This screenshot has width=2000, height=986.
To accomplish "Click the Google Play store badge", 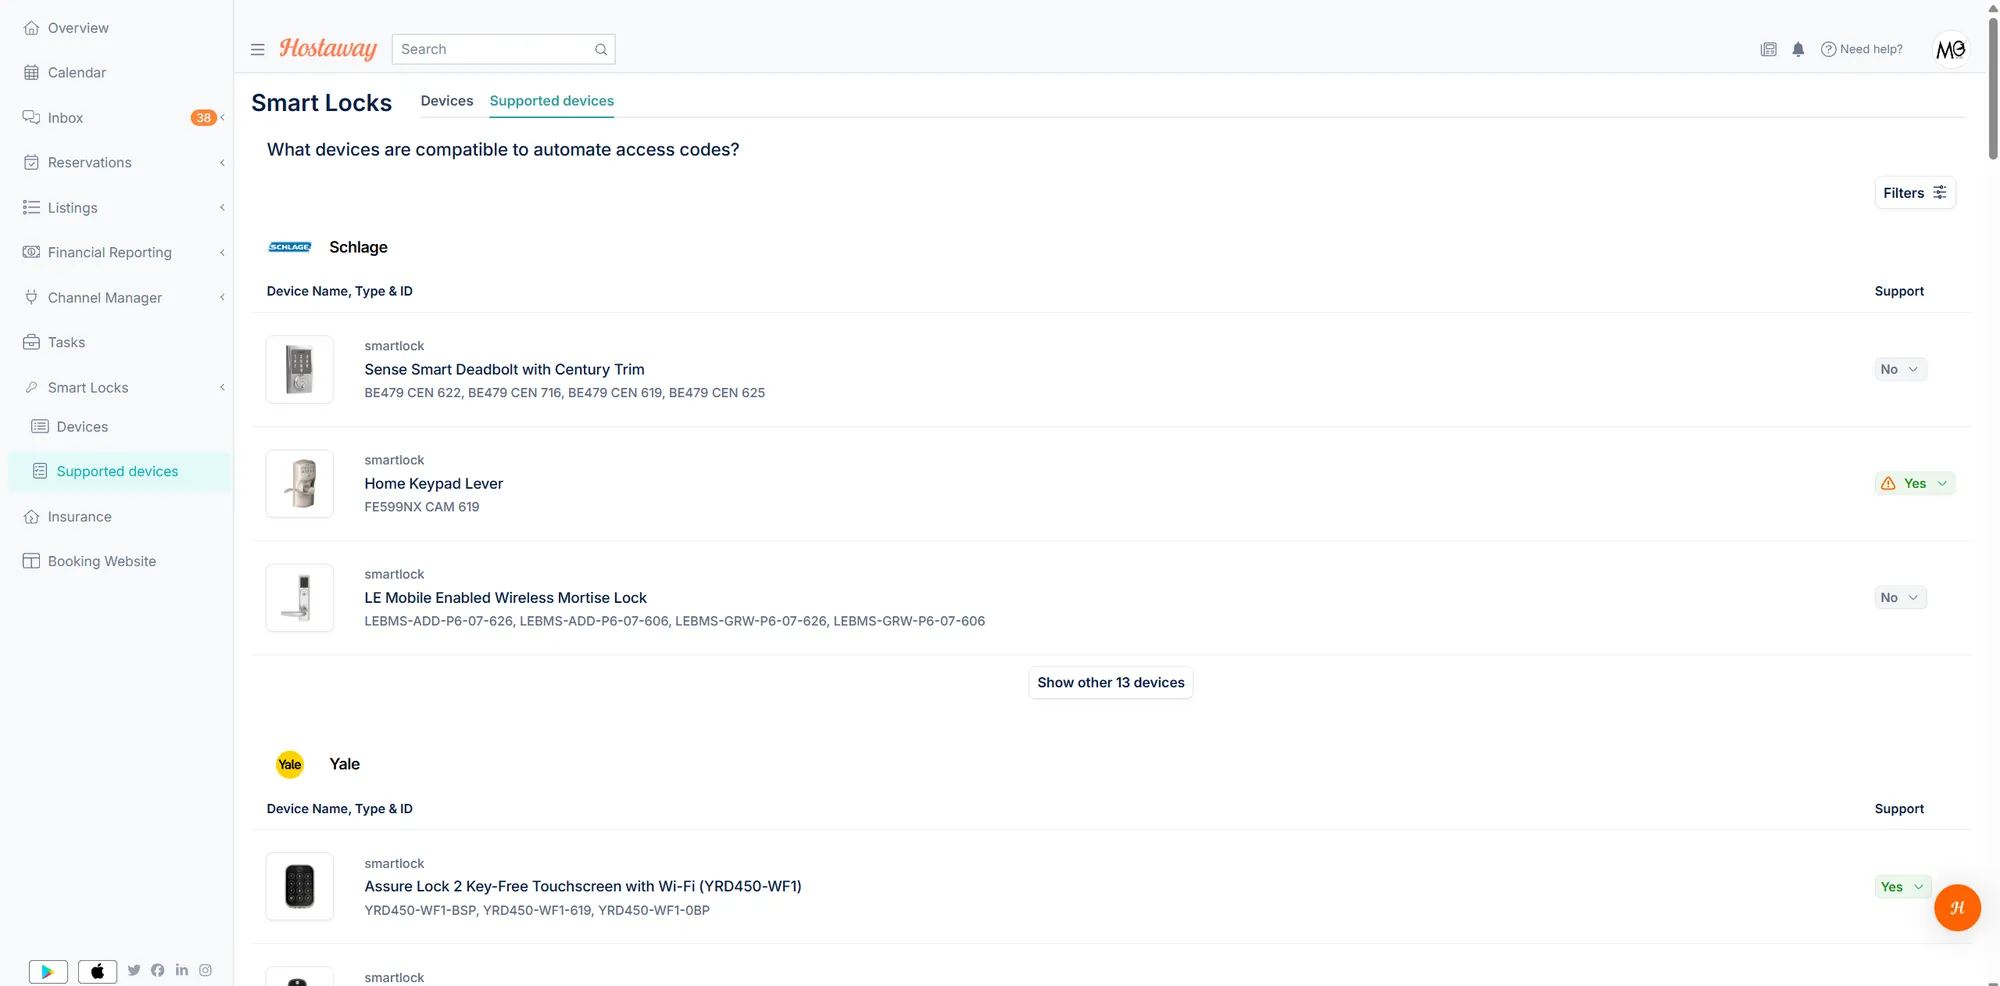I will coord(48,971).
